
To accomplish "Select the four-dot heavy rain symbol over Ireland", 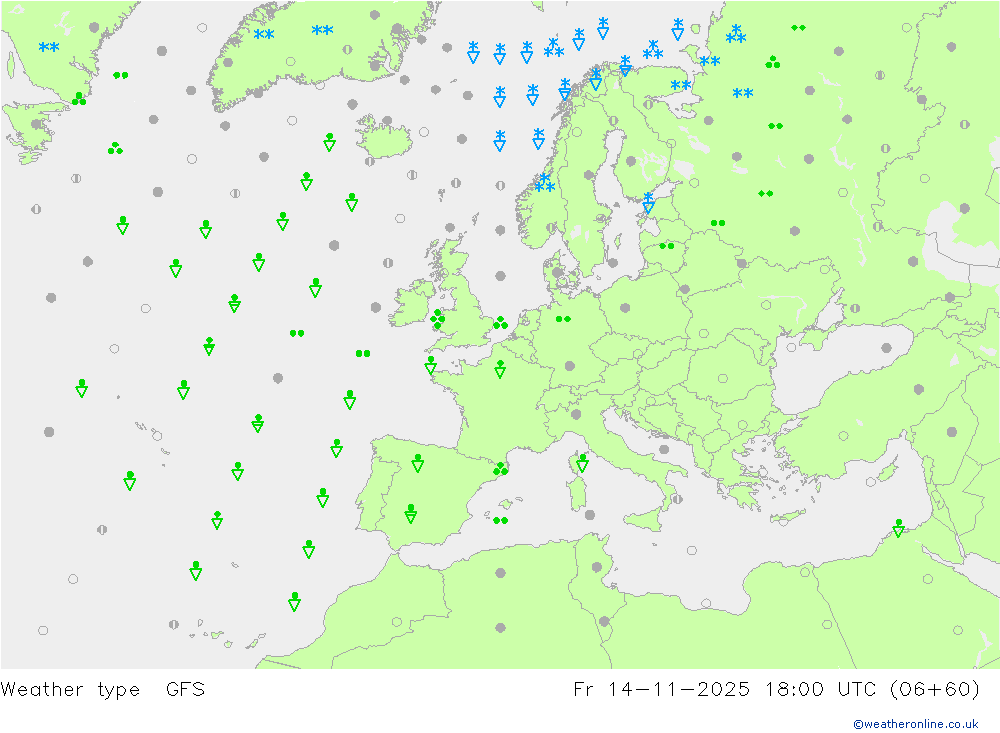I will [x=438, y=319].
